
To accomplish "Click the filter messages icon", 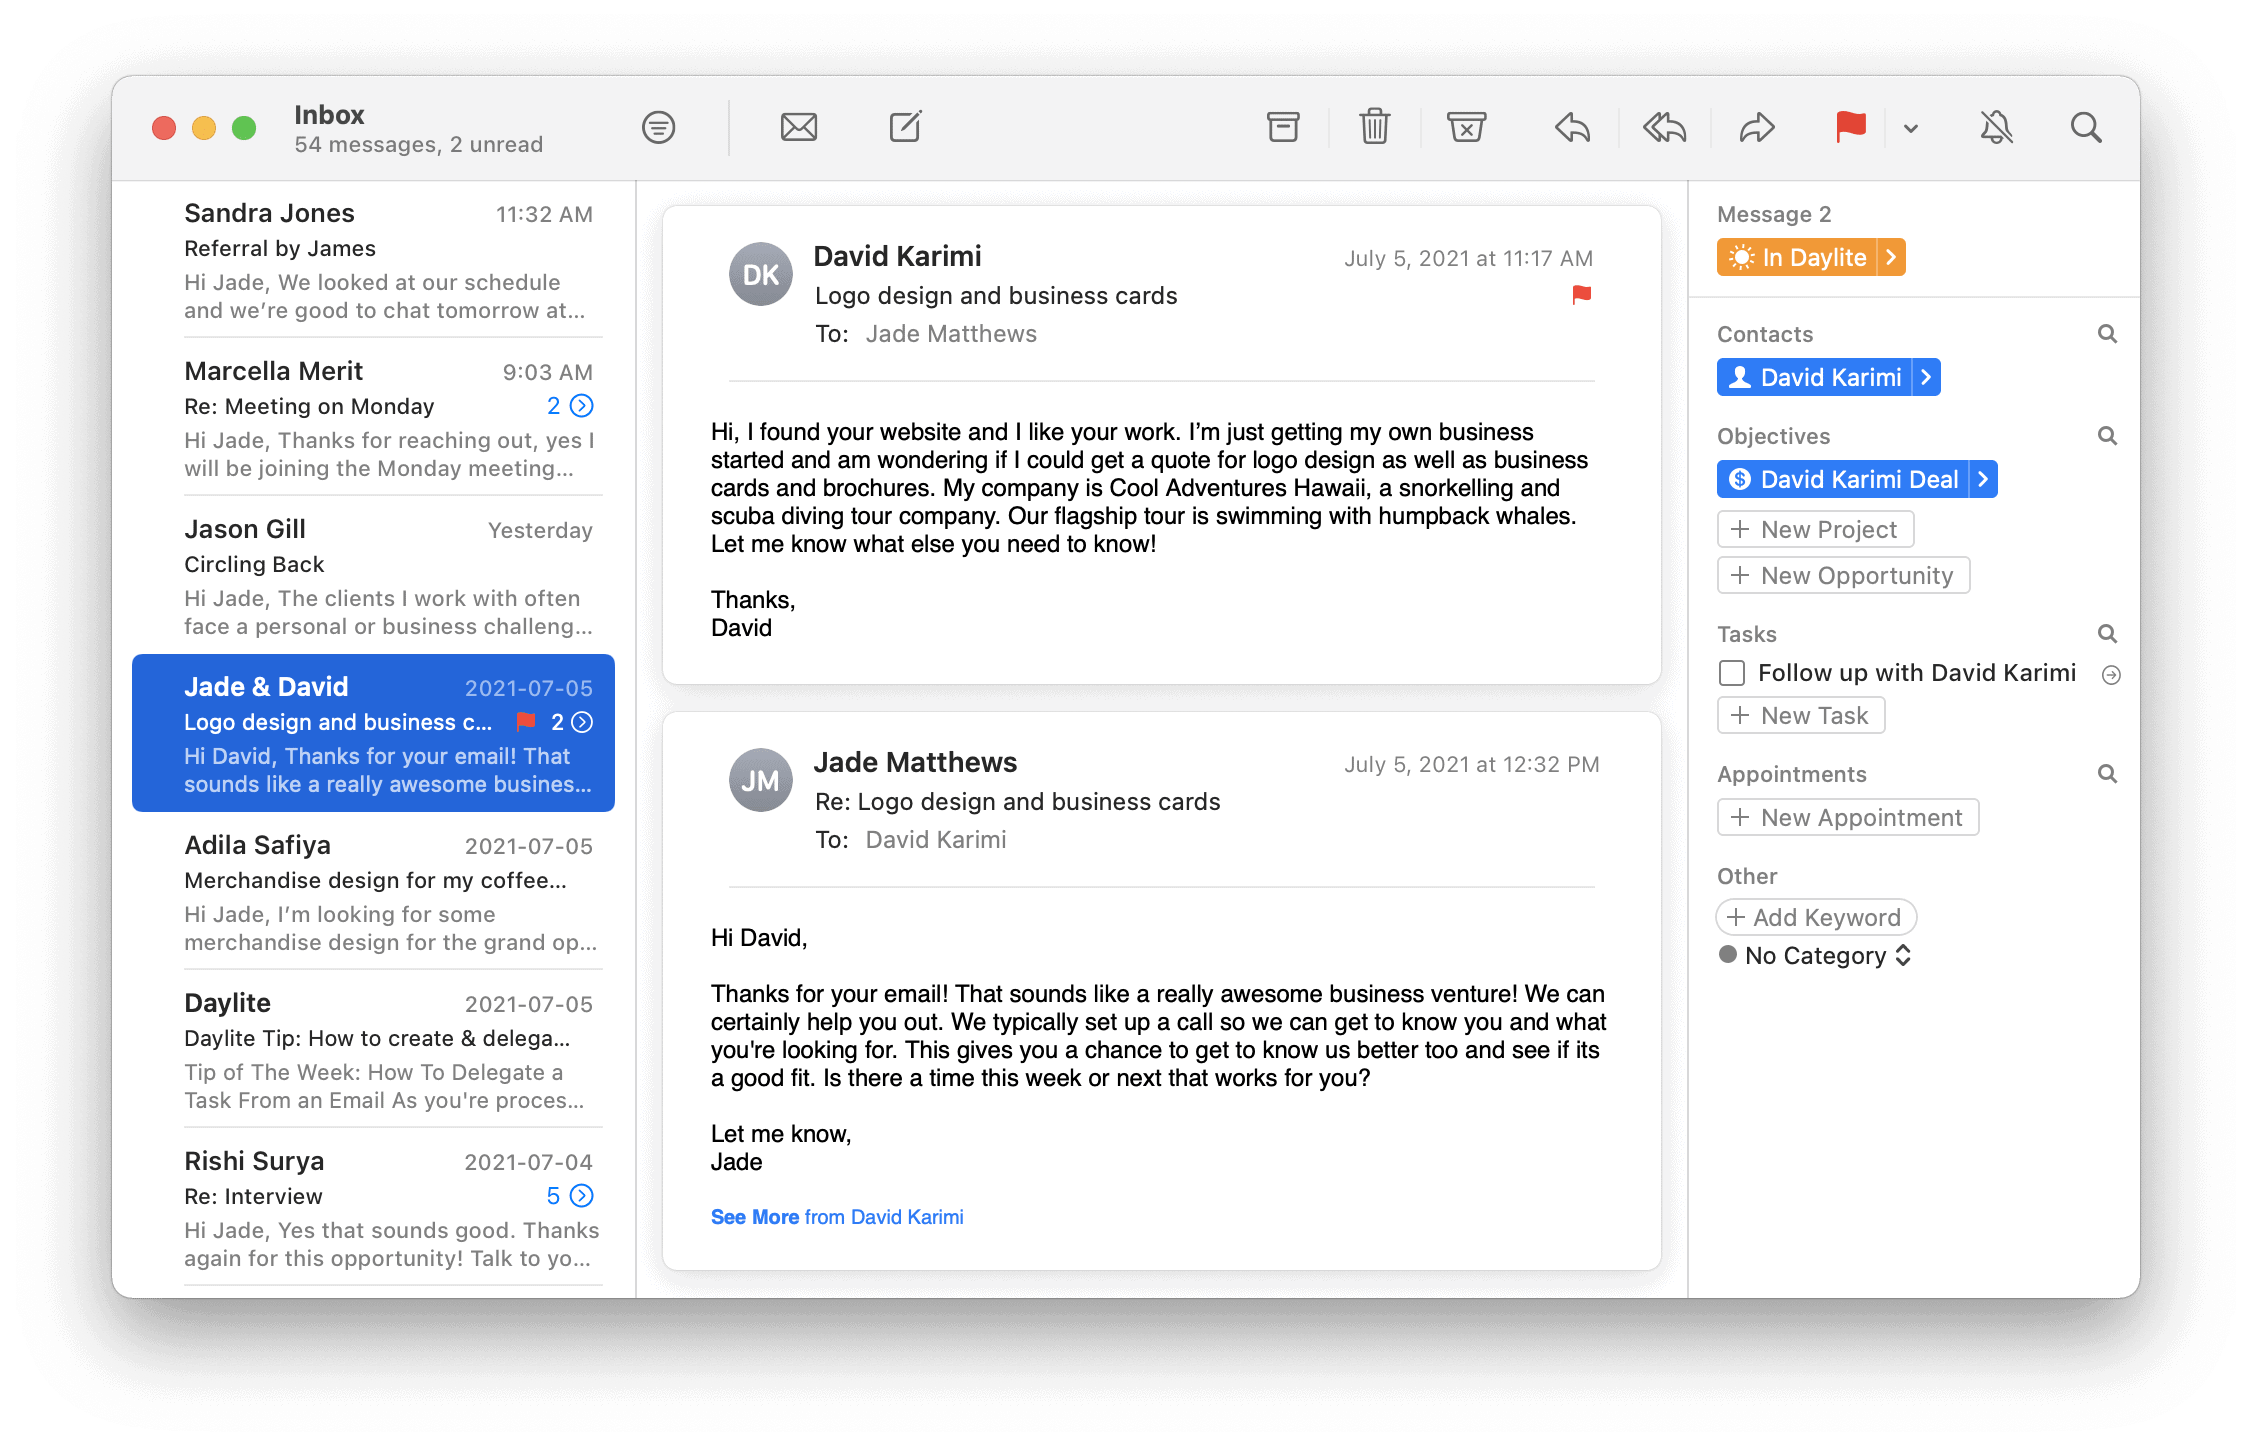I will [658, 128].
